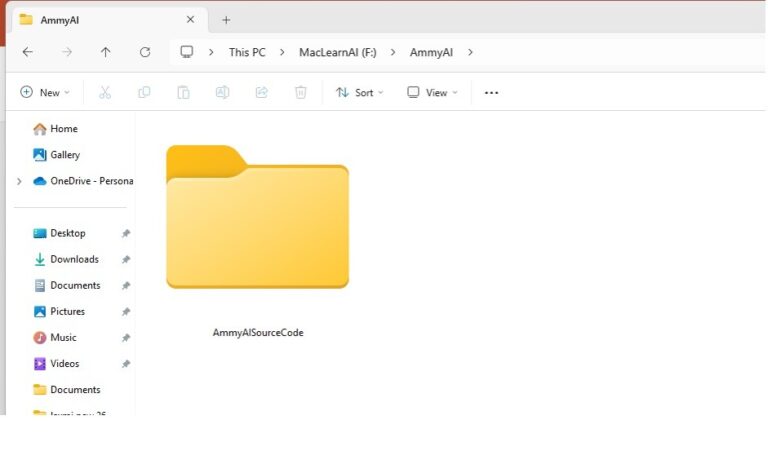Go up one directory level

tap(106, 52)
